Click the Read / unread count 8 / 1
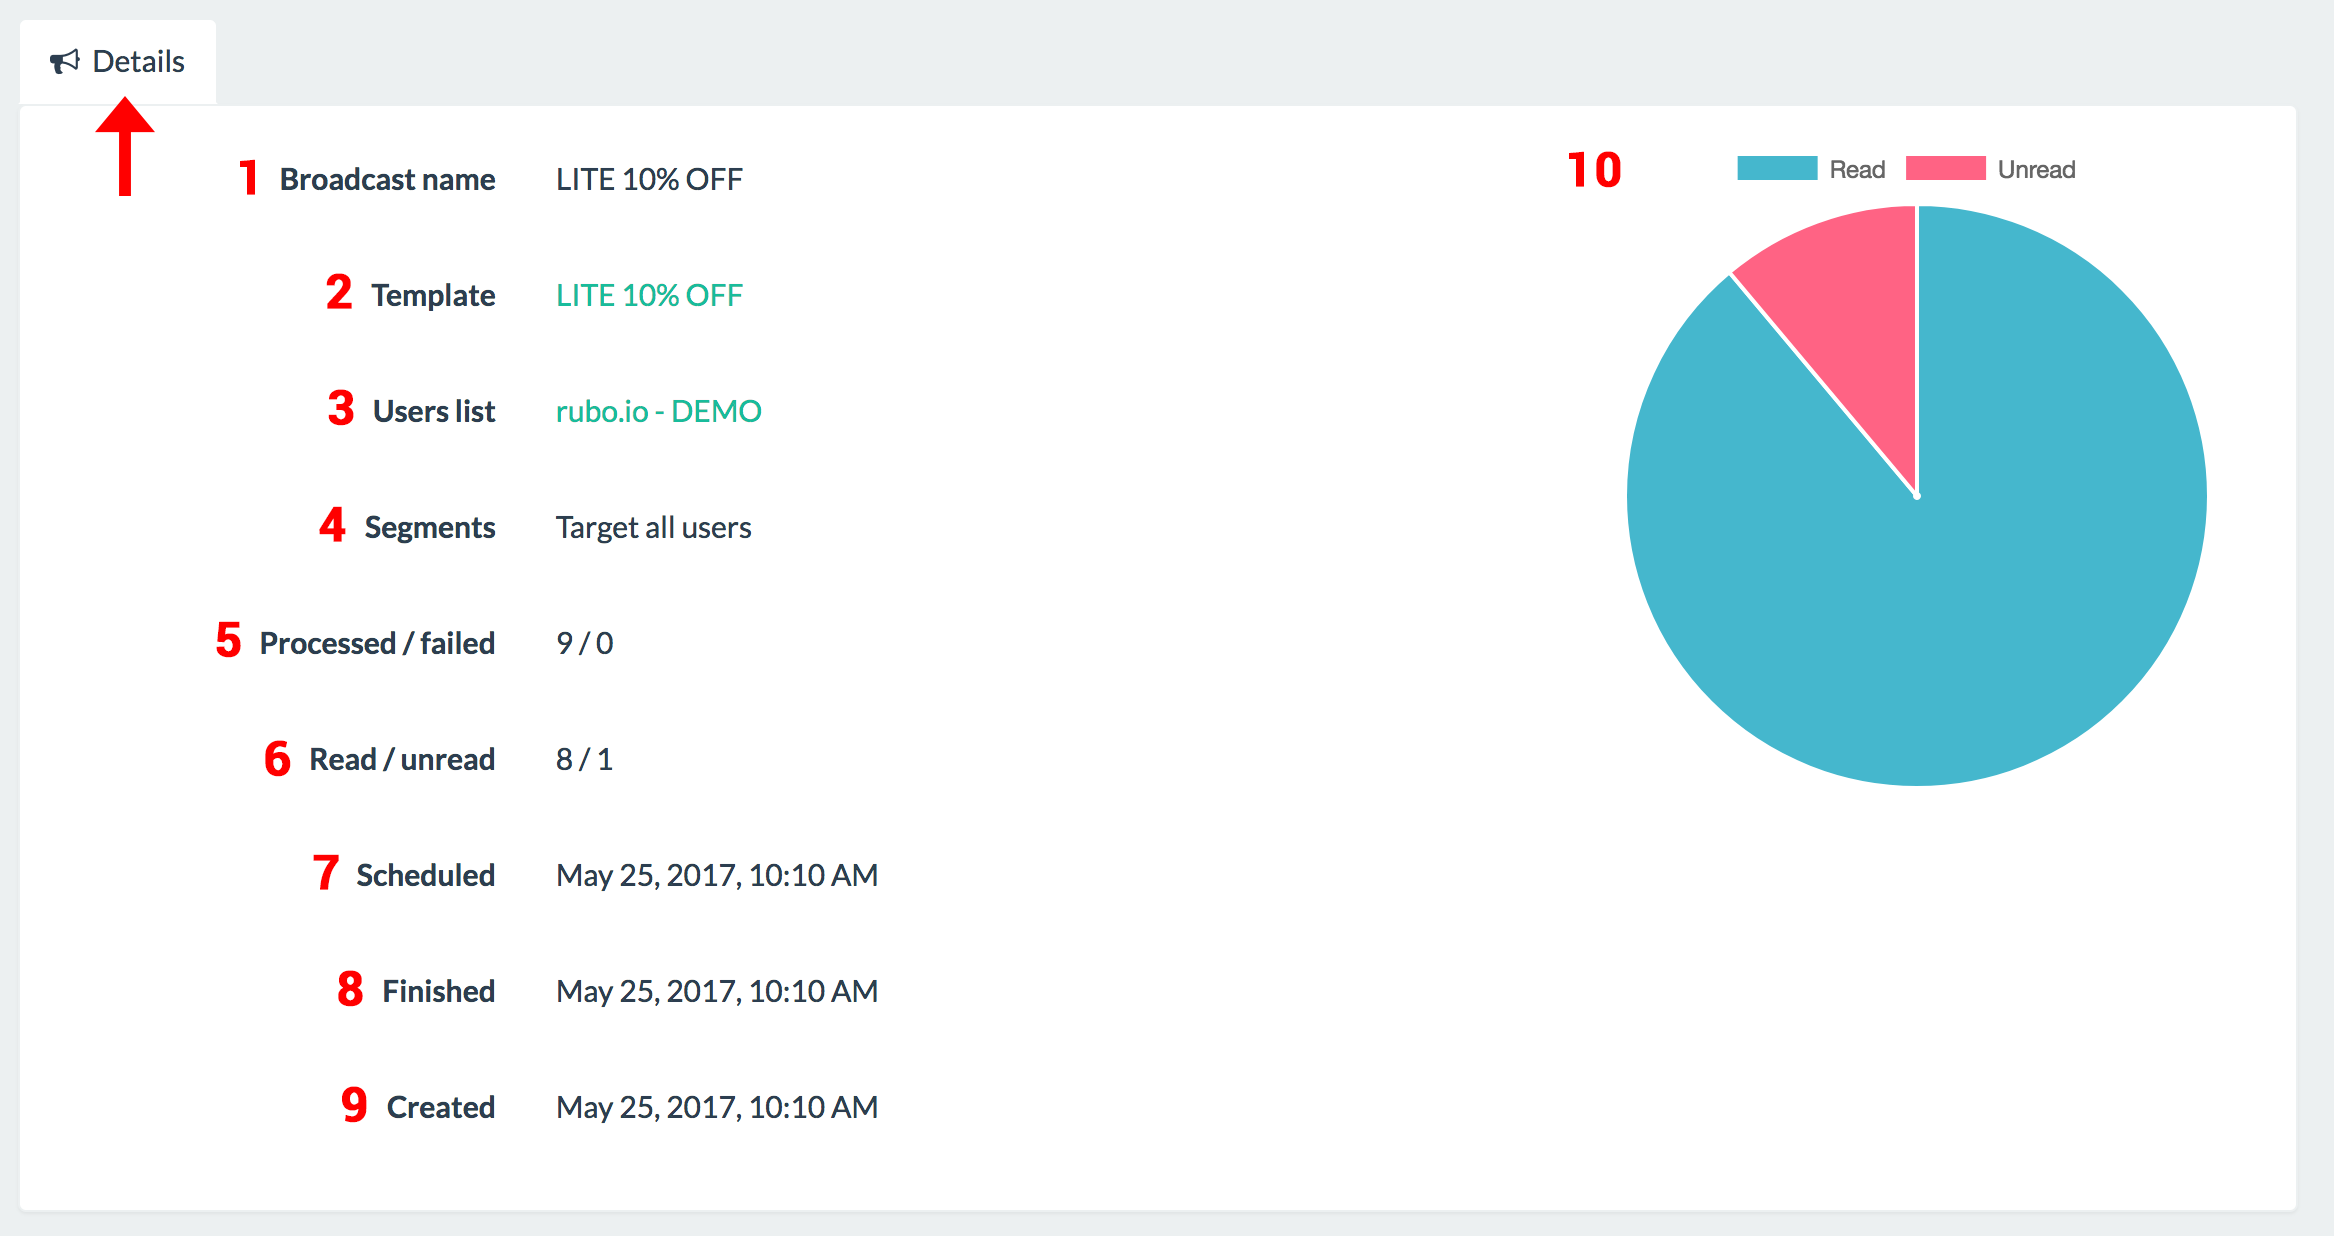 (584, 759)
